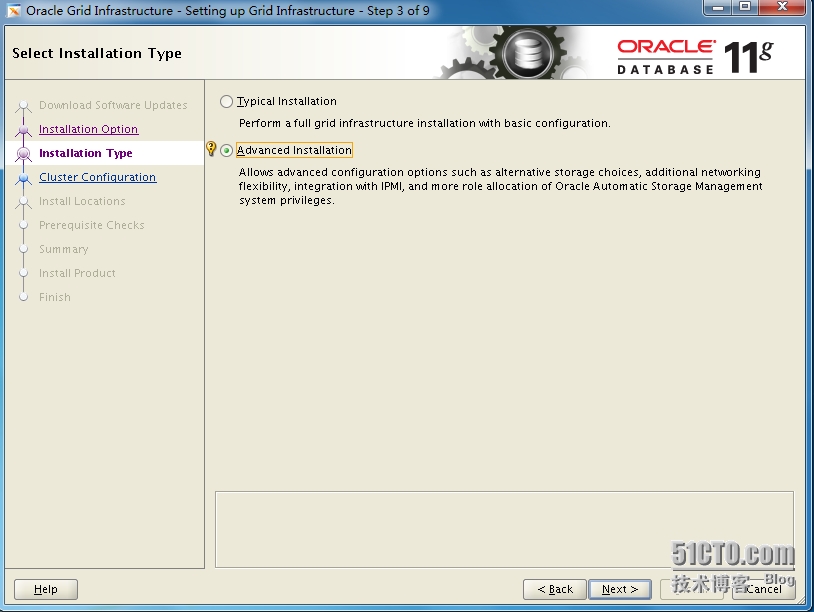Select the Installation Type step in sidebar
Viewport: 814px width, 612px height.
pyautogui.click(x=86, y=153)
